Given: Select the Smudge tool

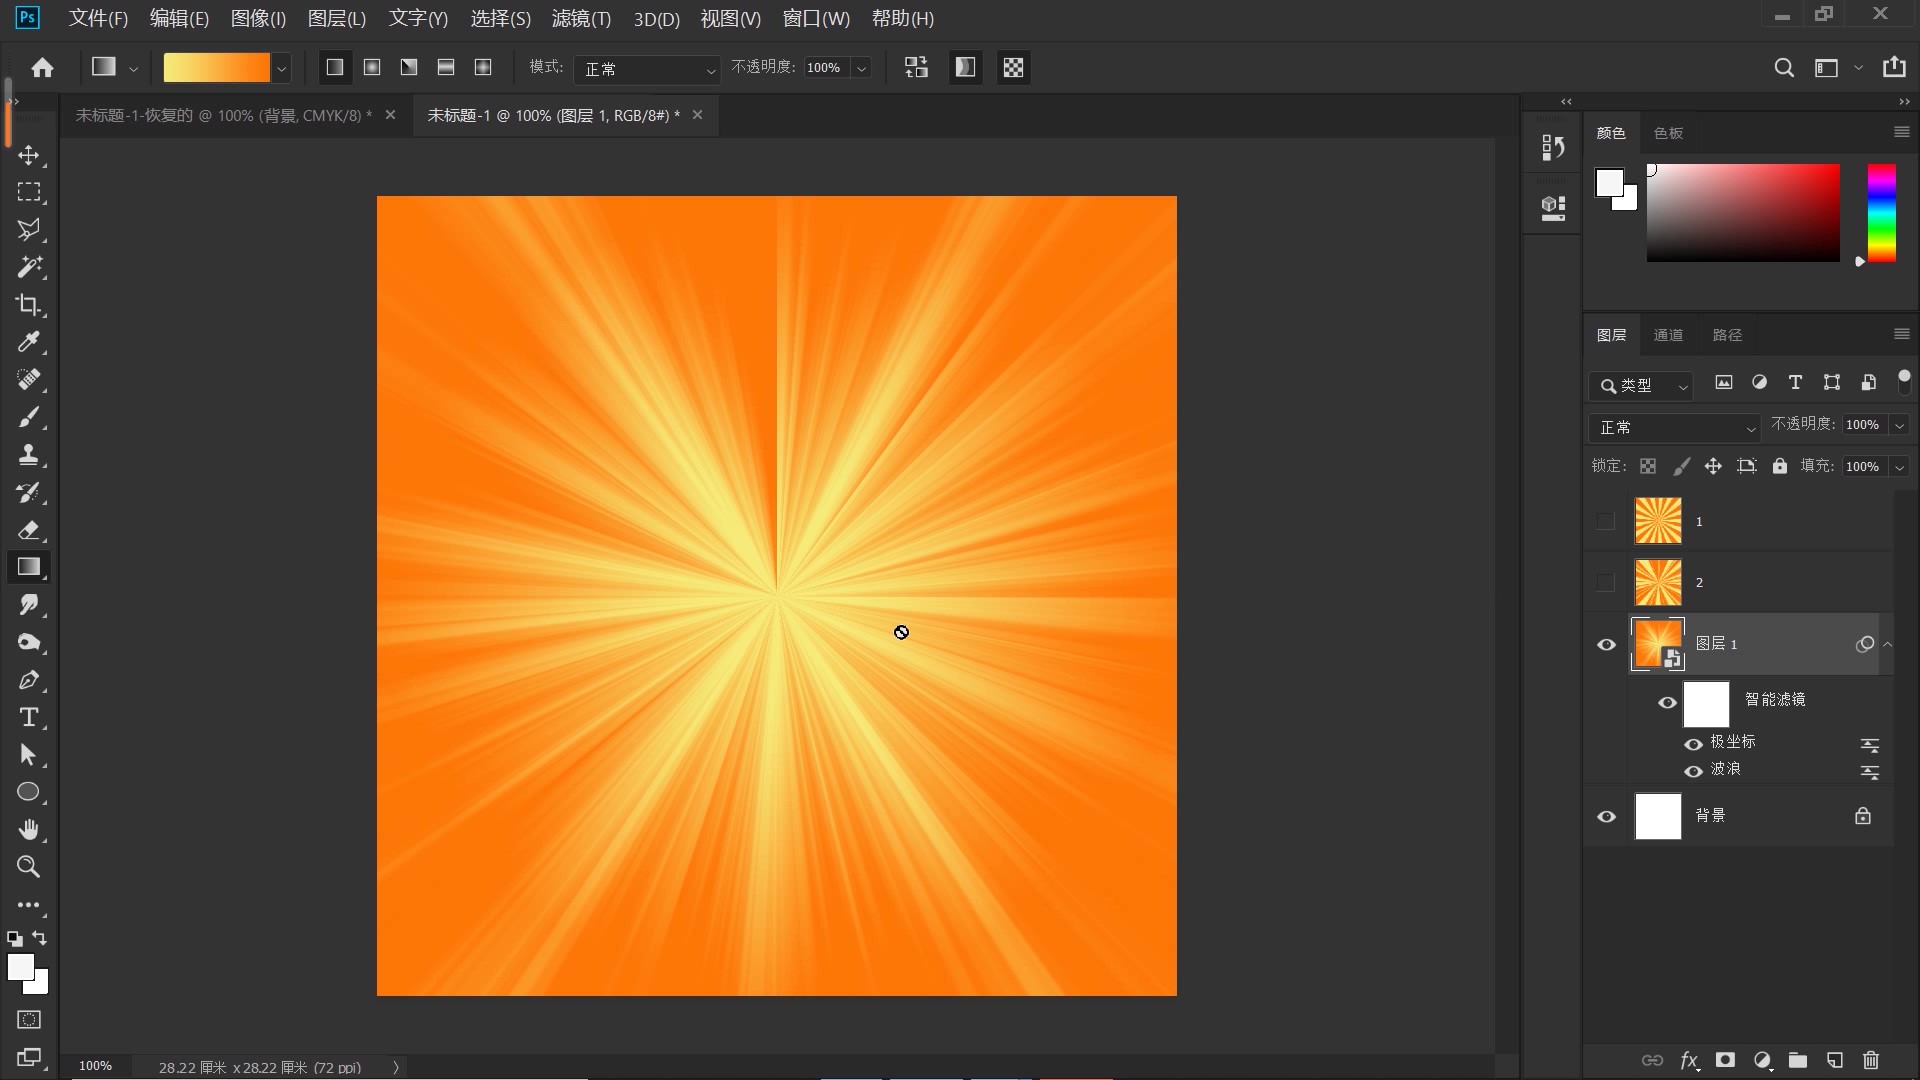Looking at the screenshot, I should point(29,605).
